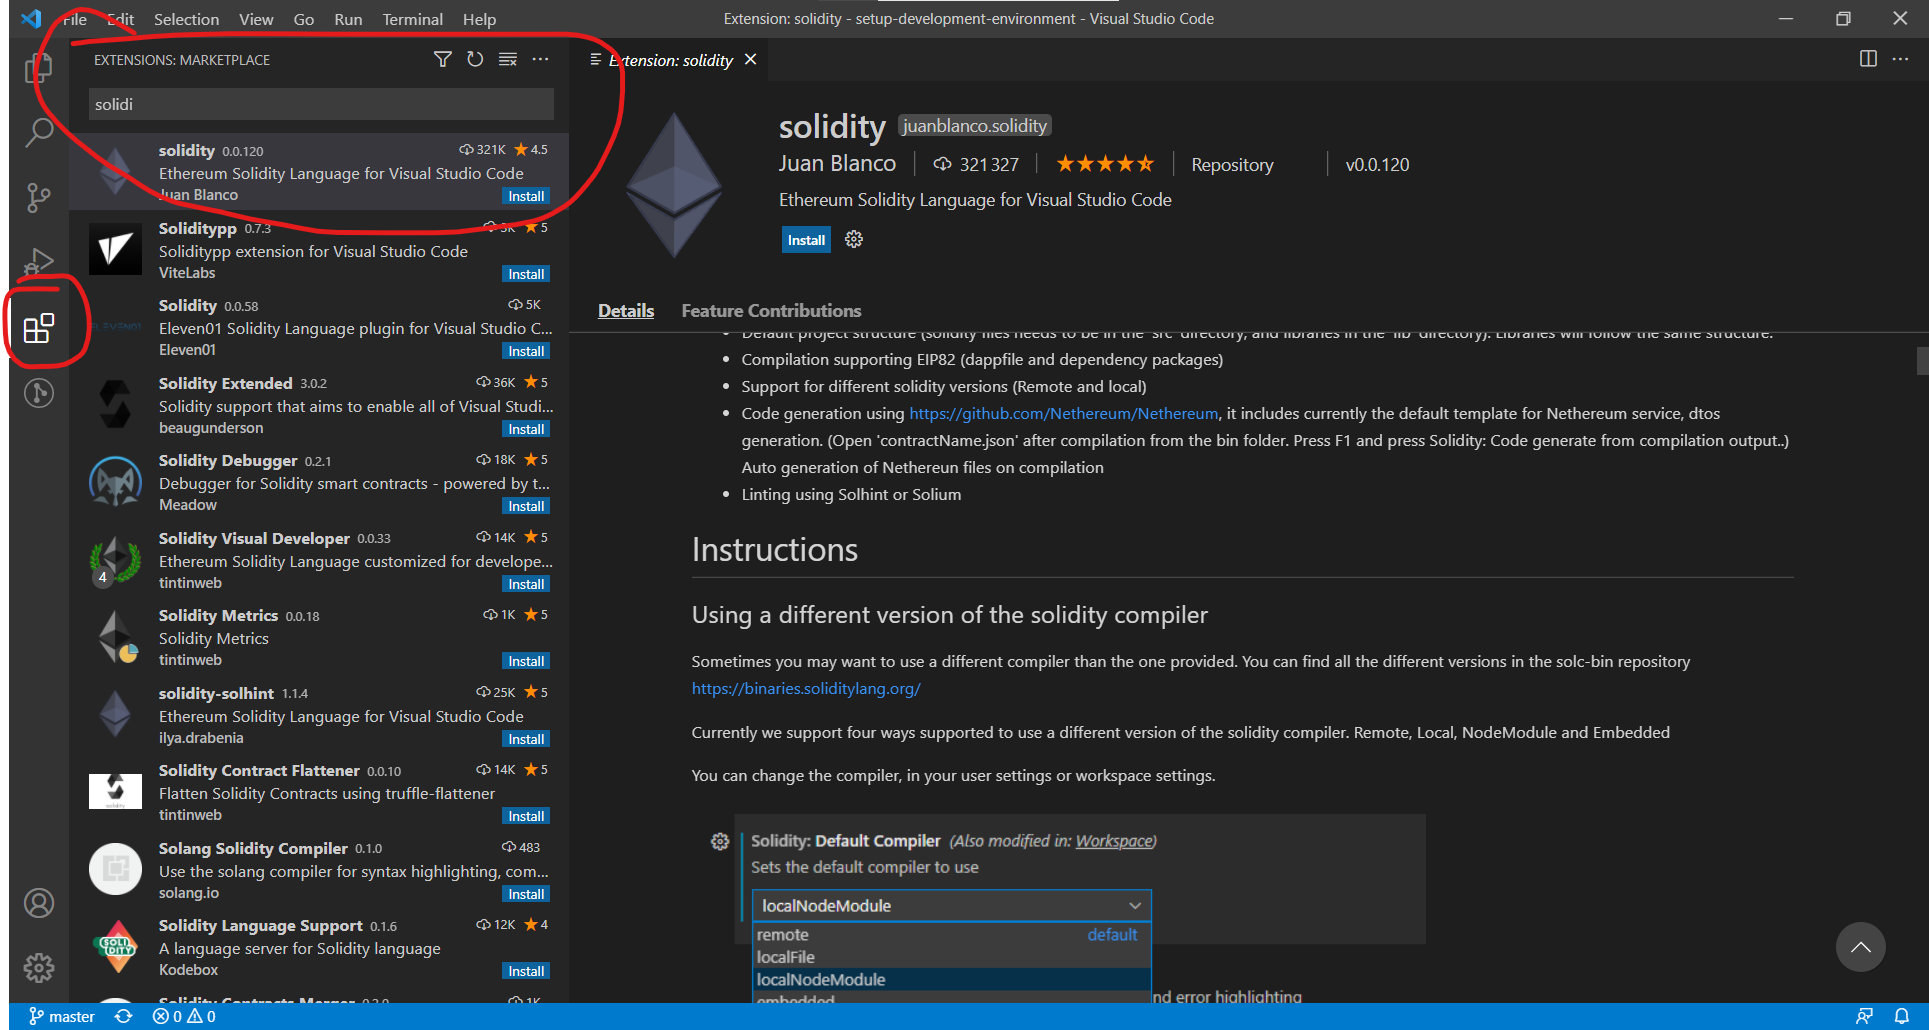Screen dimensions: 1929x1030
Task: Split the editor using the split icon
Action: (1868, 59)
